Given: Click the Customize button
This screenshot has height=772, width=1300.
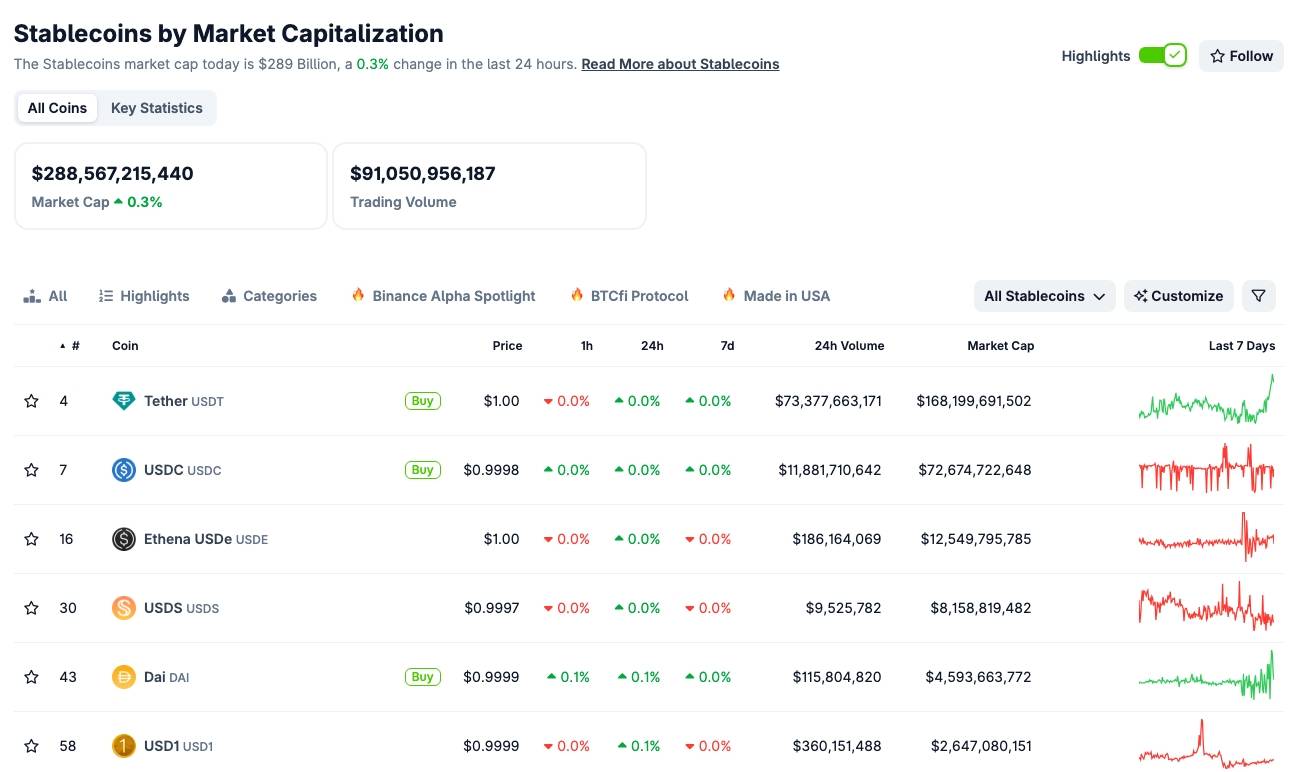Looking at the screenshot, I should coord(1179,296).
